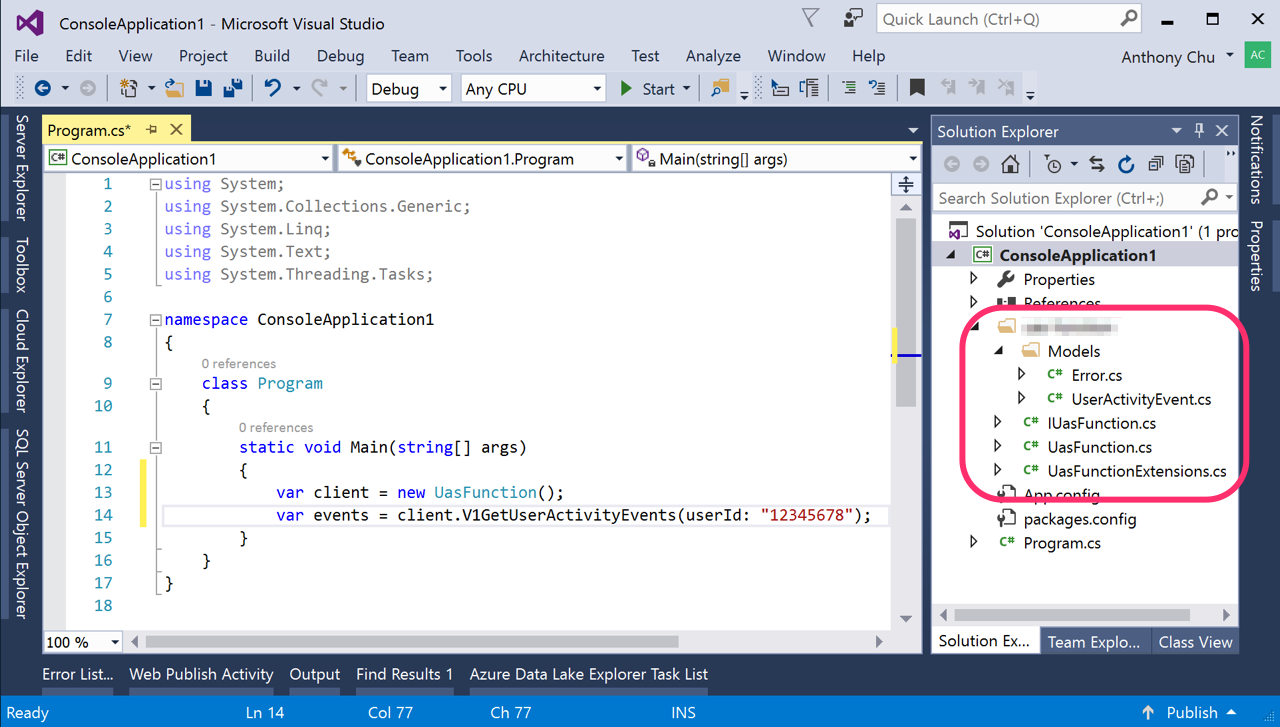Save the current file with Save icon
Viewport: 1280px width, 727px height.
pos(204,88)
